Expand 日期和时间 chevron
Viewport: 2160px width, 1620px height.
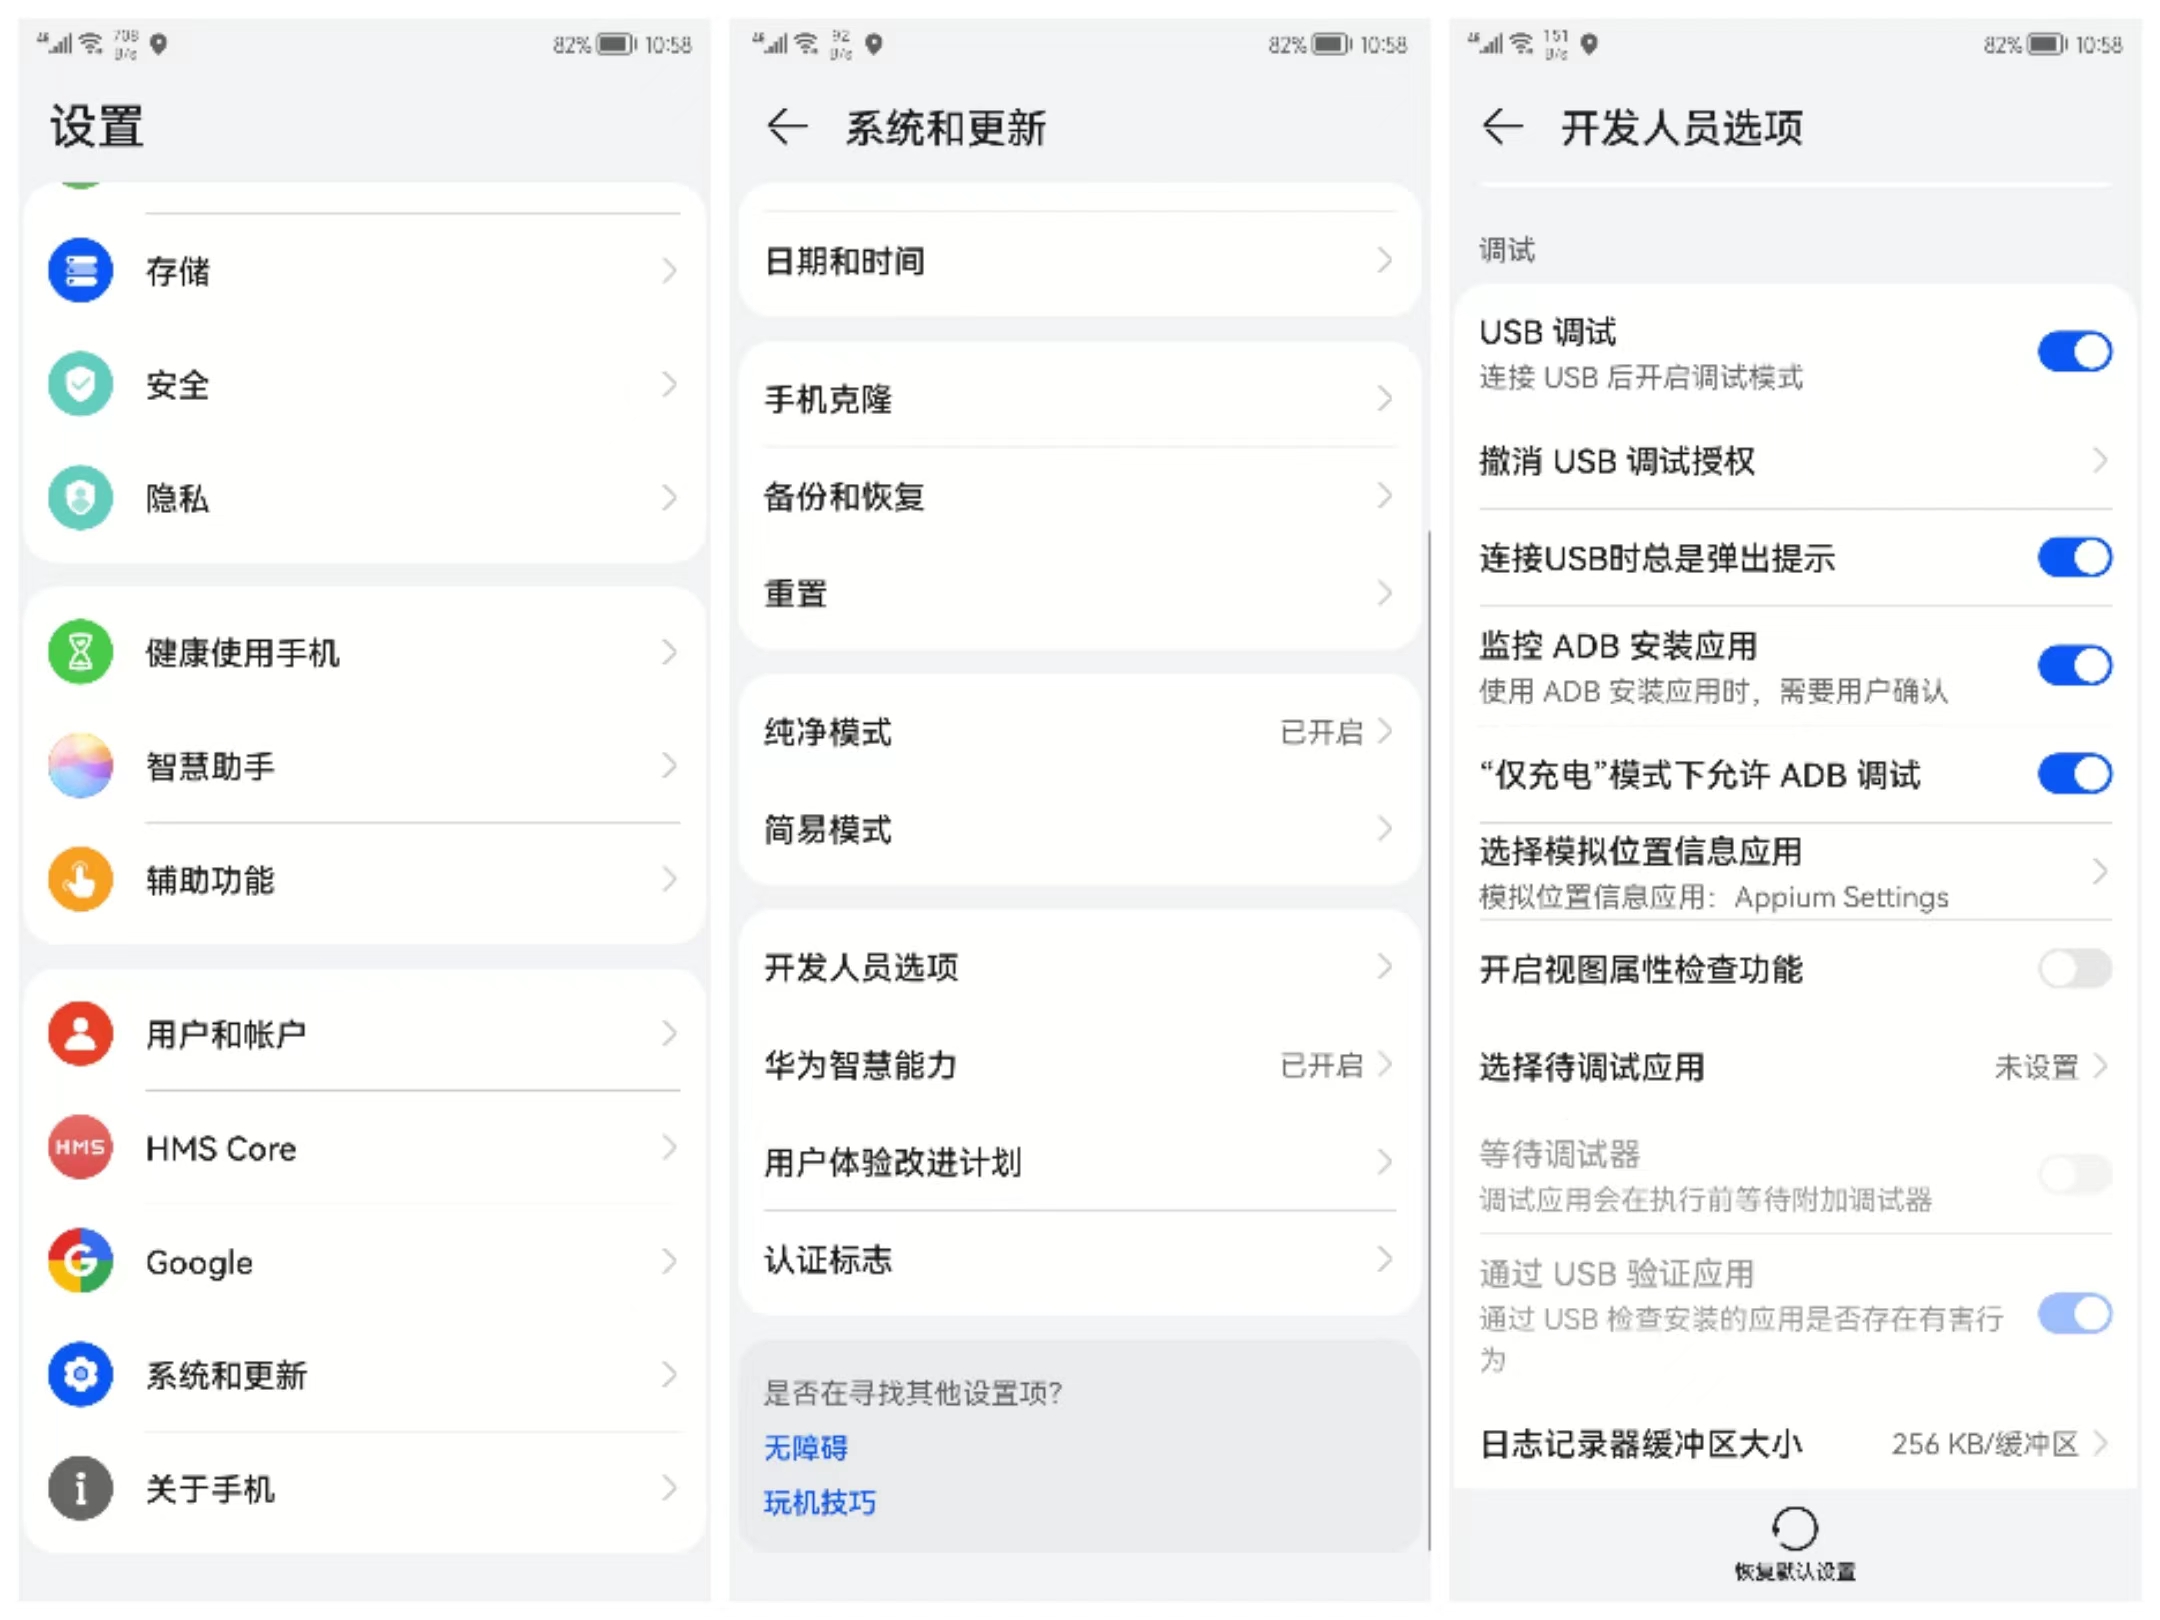coord(1385,260)
